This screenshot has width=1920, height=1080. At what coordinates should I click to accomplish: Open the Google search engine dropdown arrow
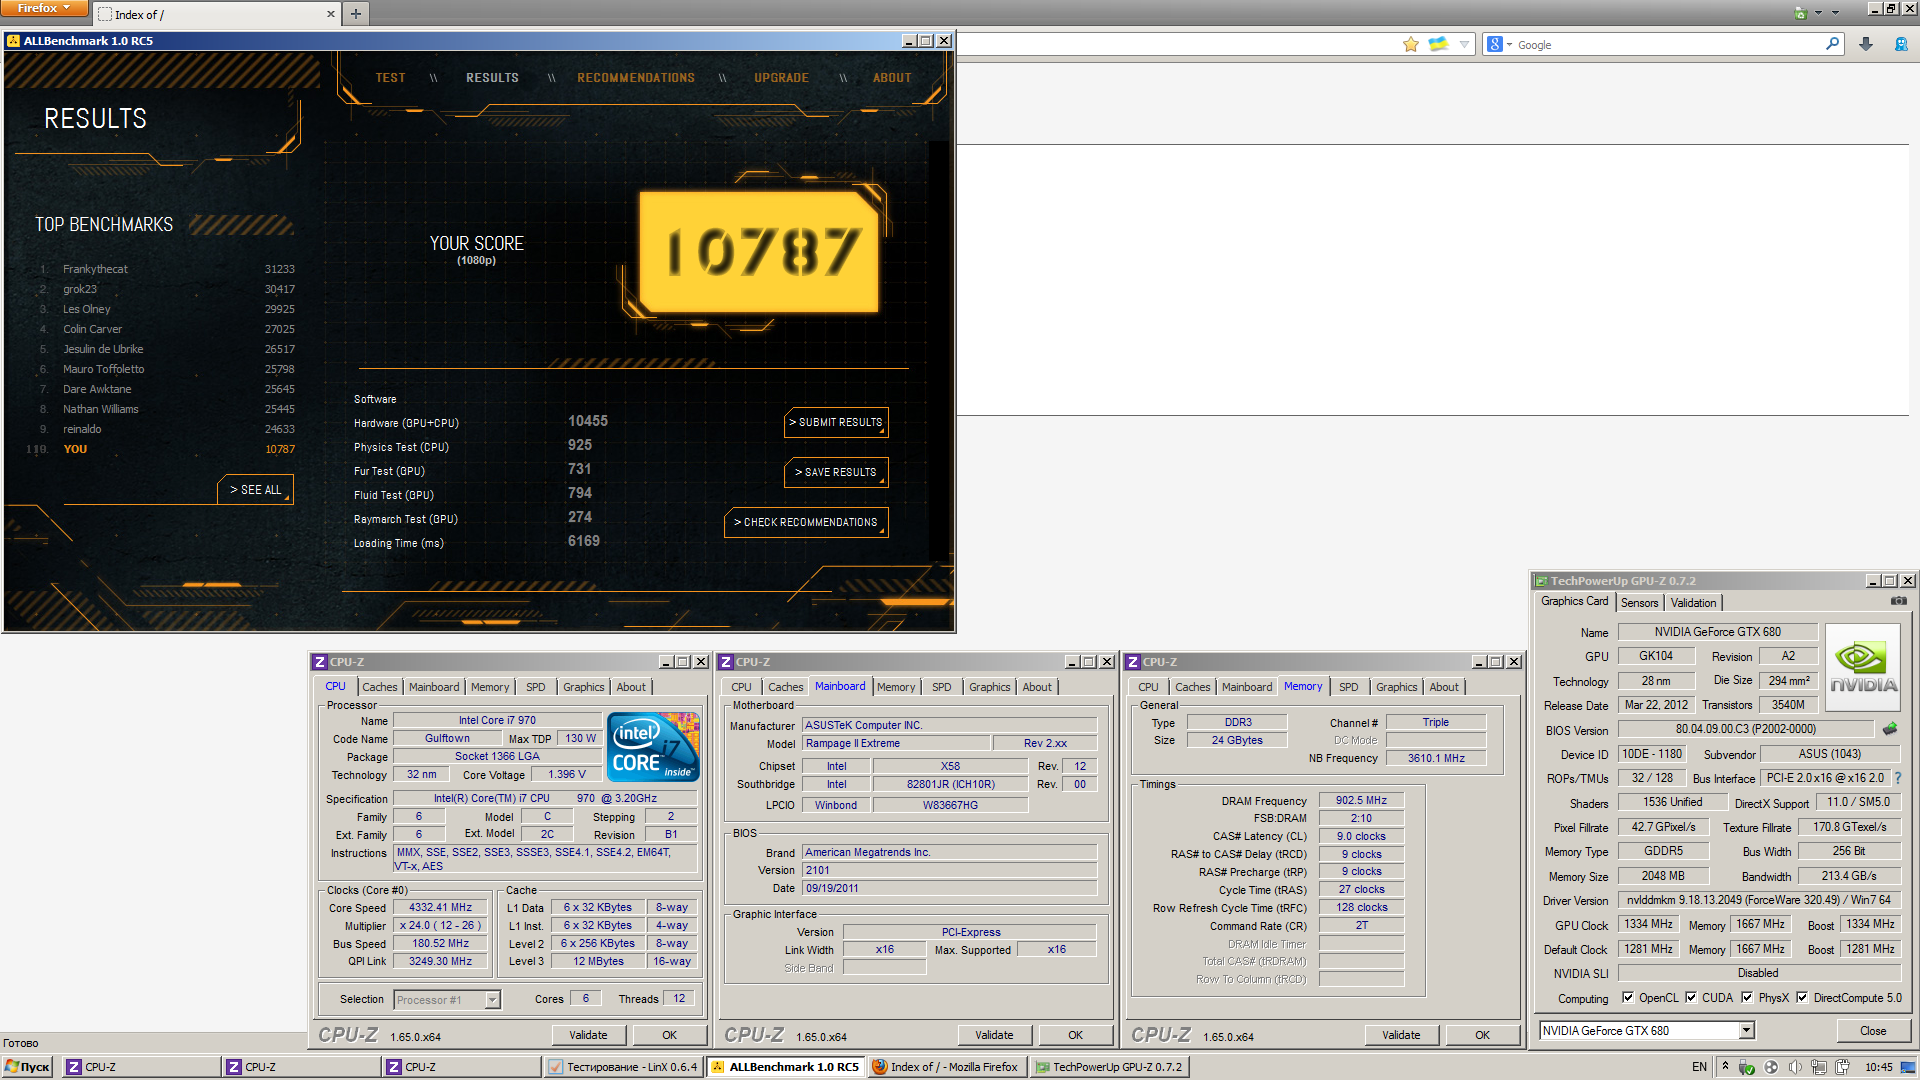pos(1509,45)
